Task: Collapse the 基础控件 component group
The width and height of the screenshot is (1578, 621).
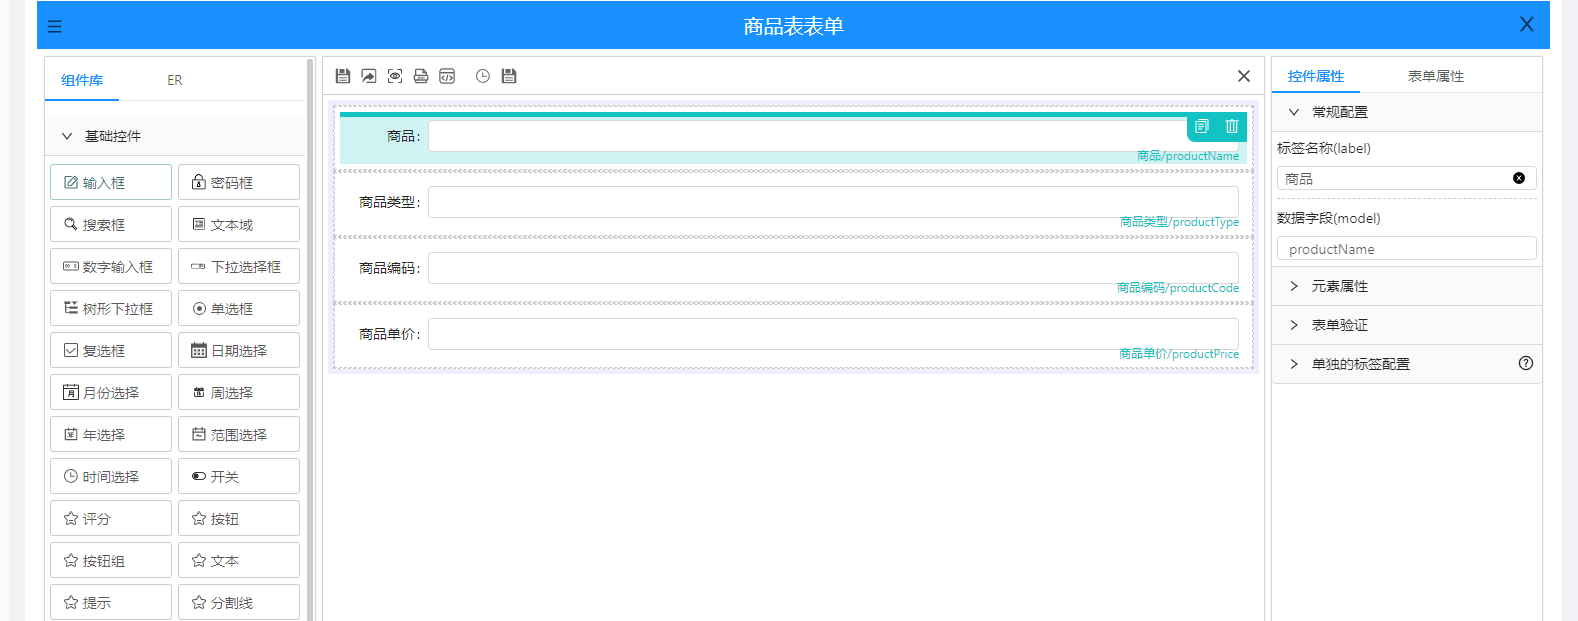Action: [67, 136]
